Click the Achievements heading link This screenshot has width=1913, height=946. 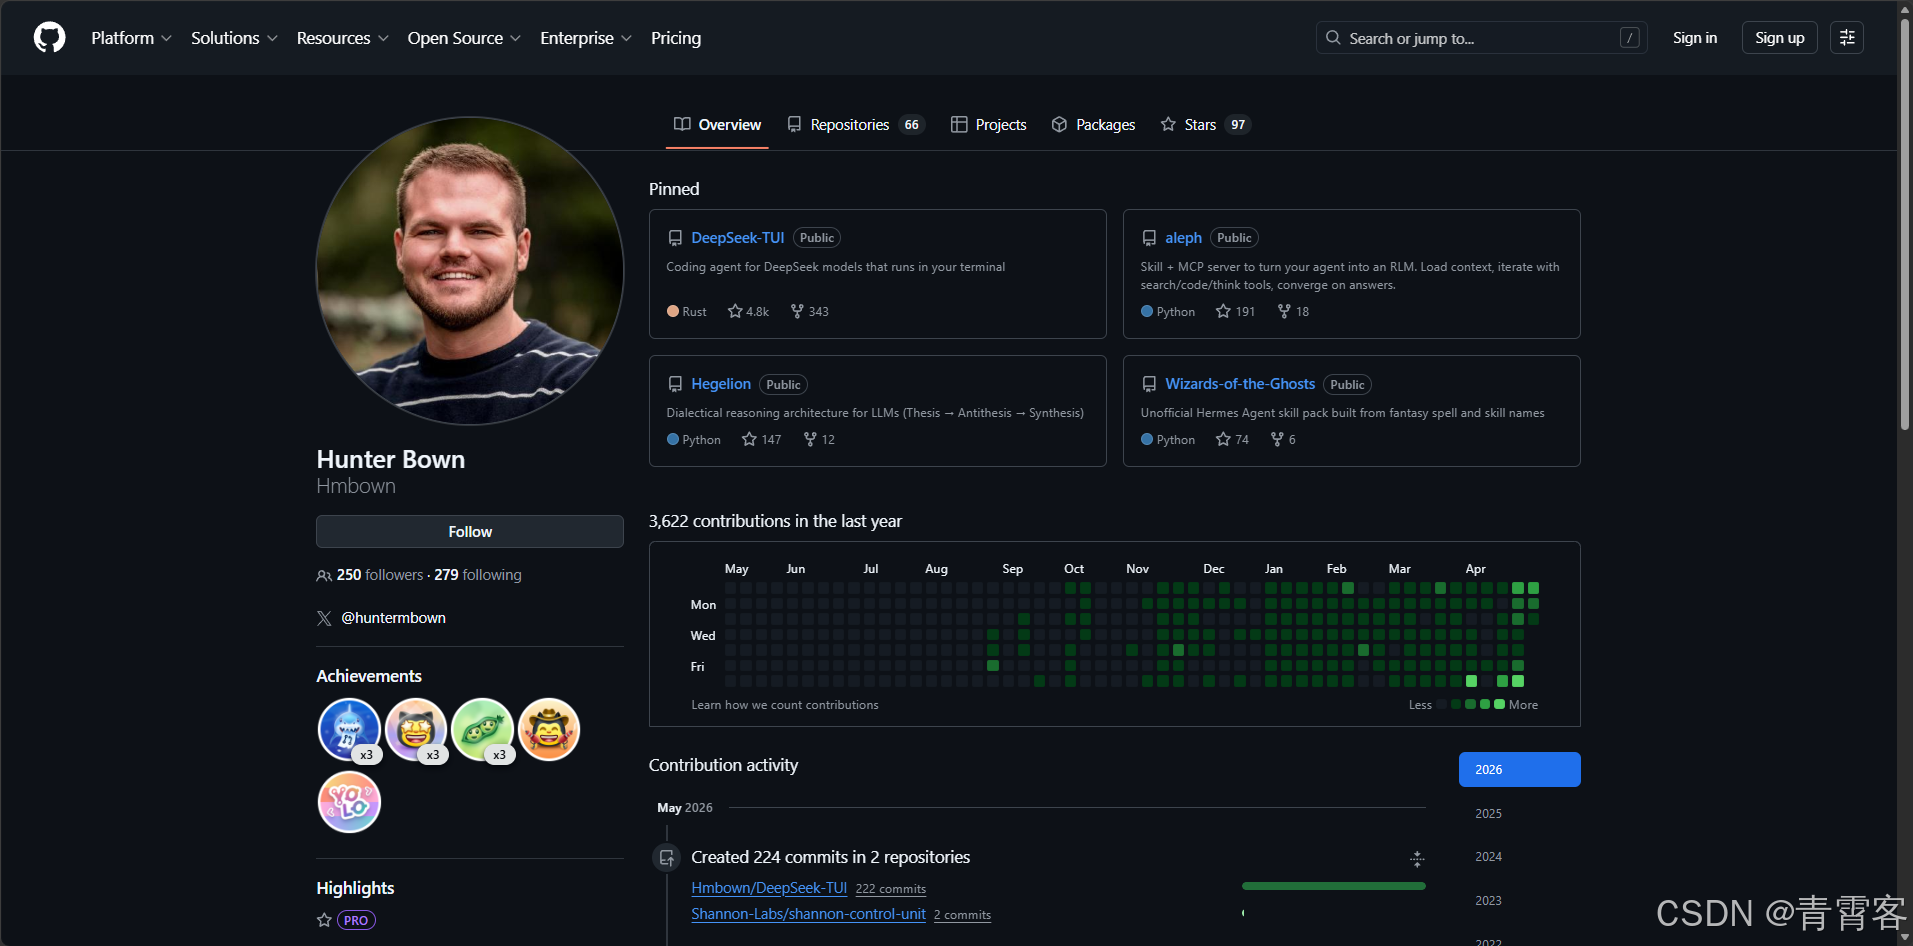[369, 676]
